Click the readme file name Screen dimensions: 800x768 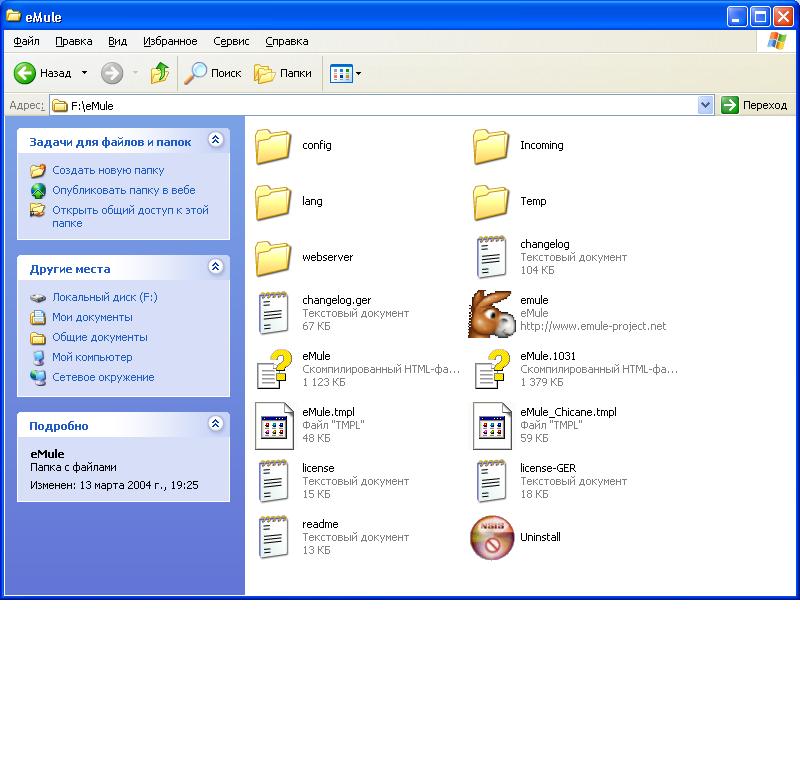(320, 525)
